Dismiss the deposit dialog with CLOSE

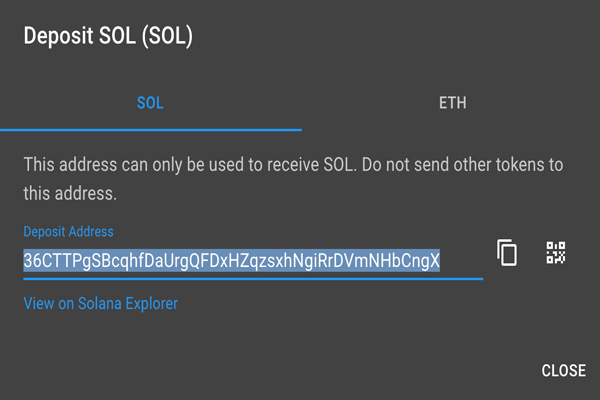(563, 371)
